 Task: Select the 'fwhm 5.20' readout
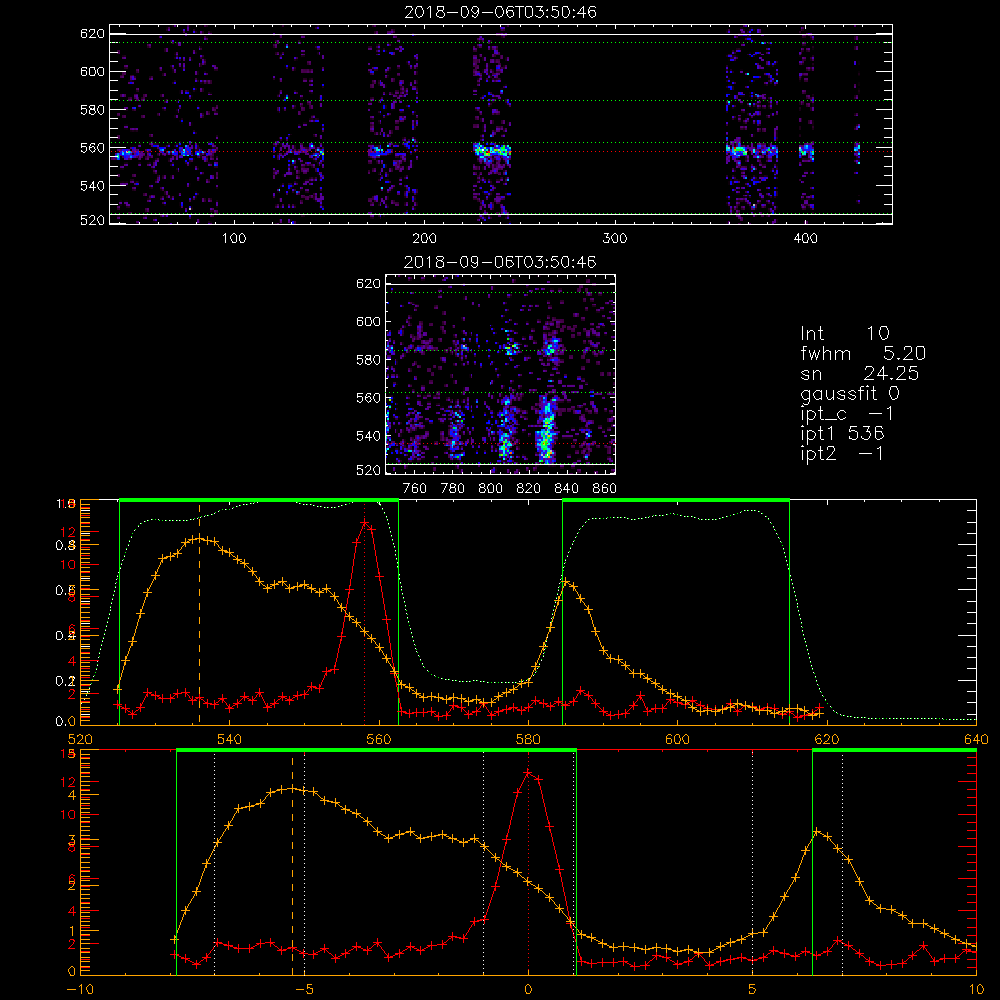863,353
